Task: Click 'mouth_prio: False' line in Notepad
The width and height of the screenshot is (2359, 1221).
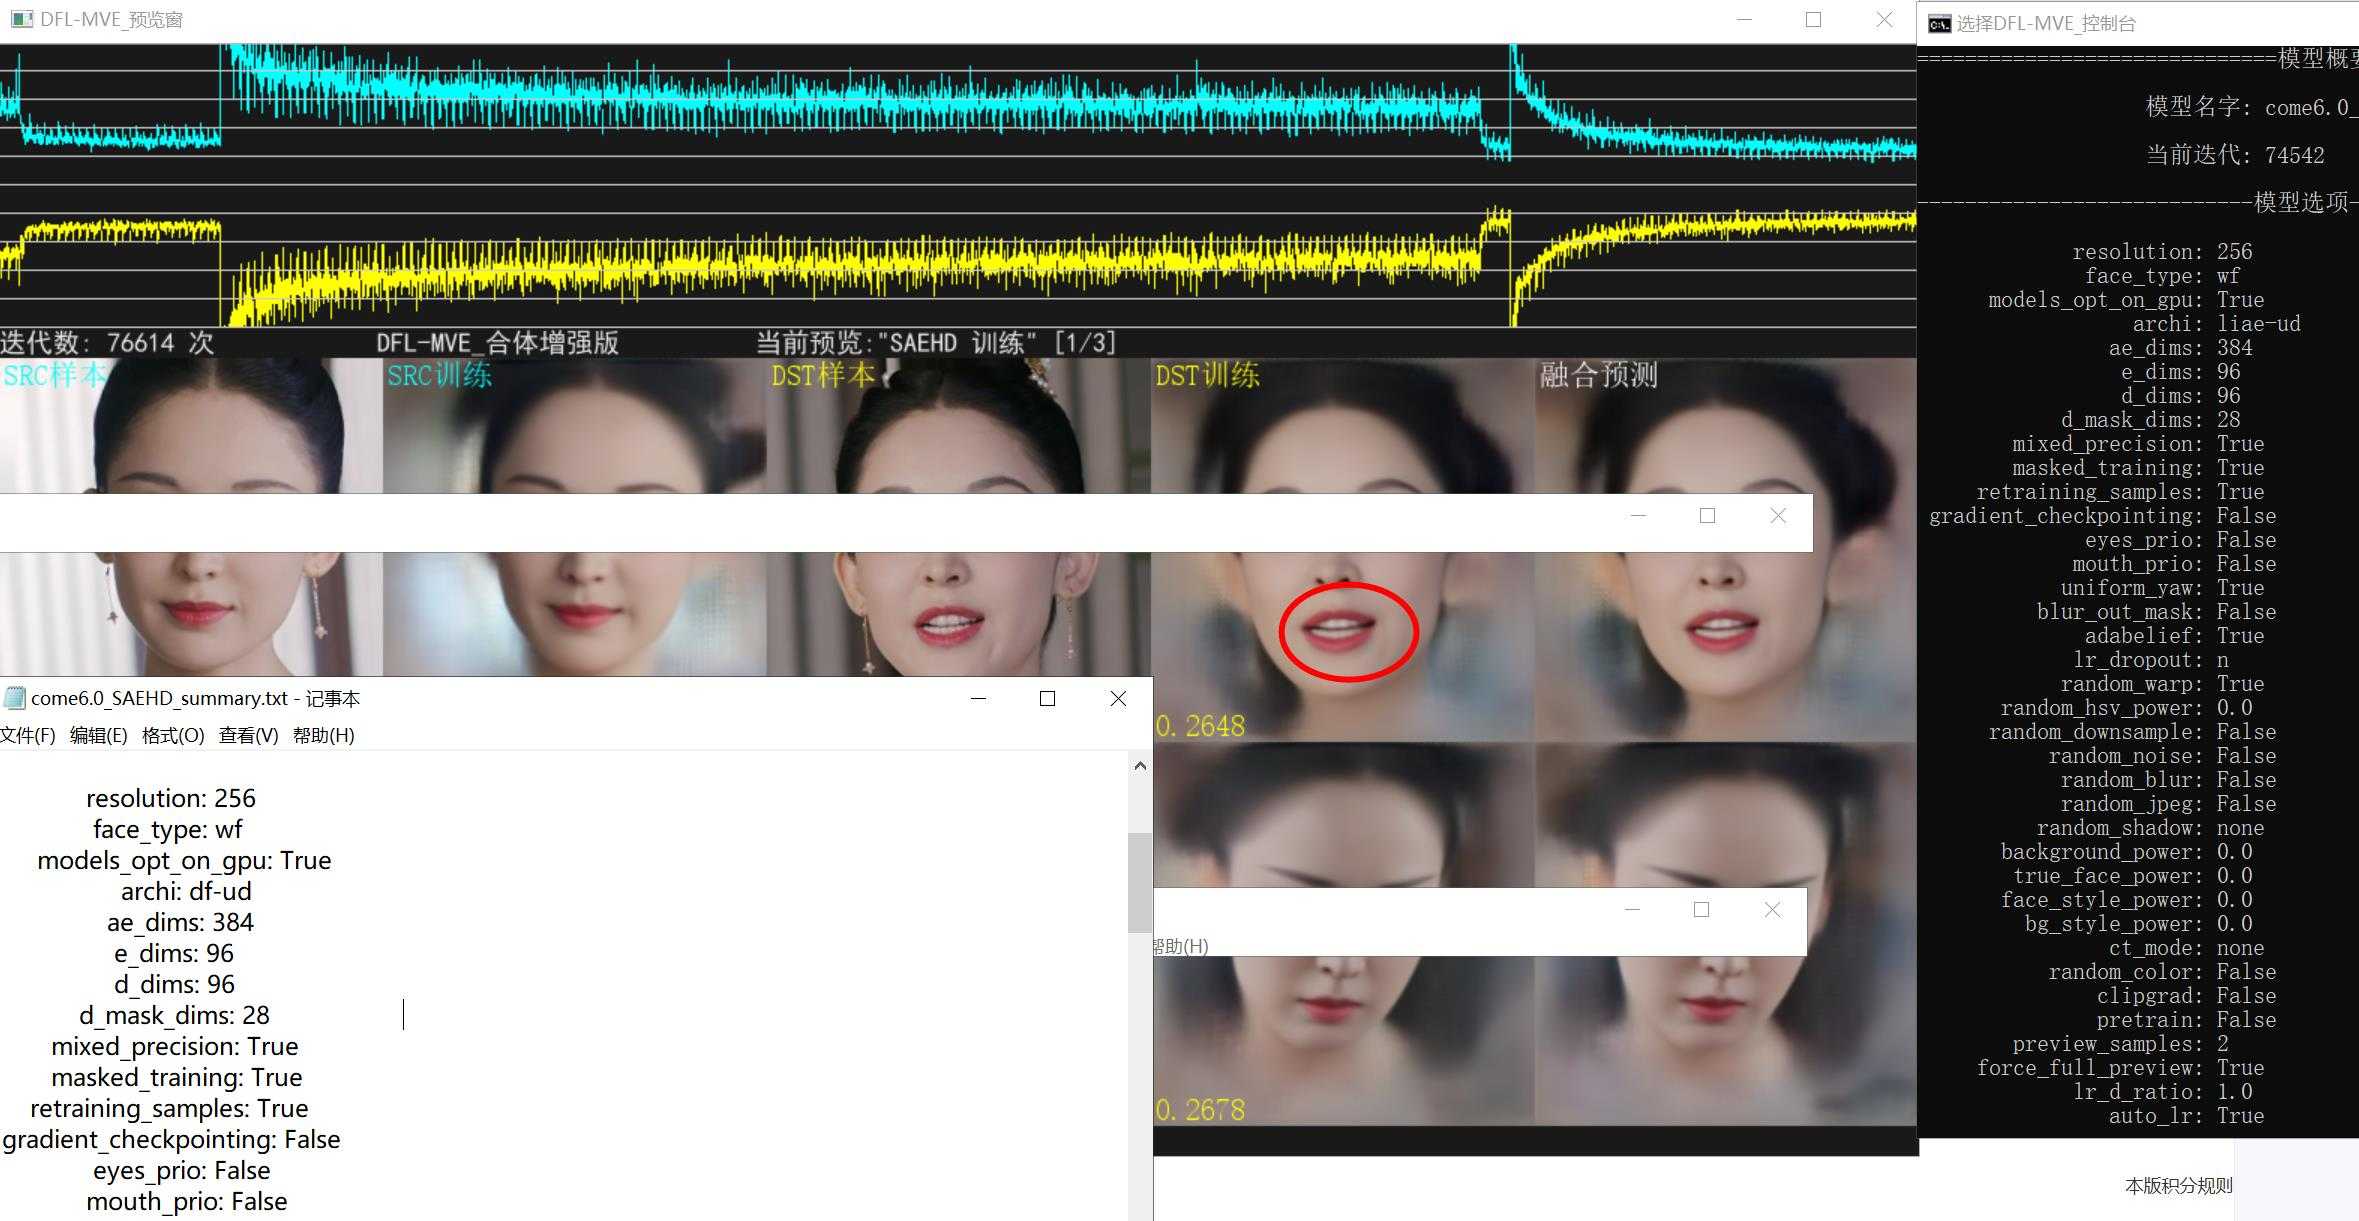Action: click(186, 1201)
